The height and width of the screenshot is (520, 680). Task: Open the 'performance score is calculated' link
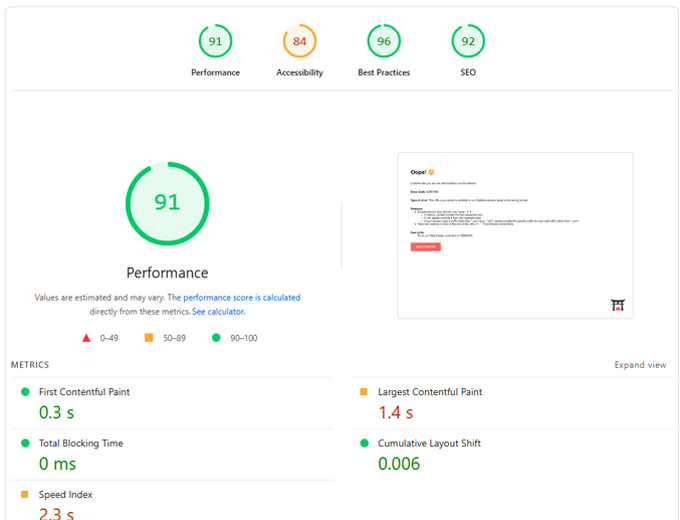[x=241, y=298]
